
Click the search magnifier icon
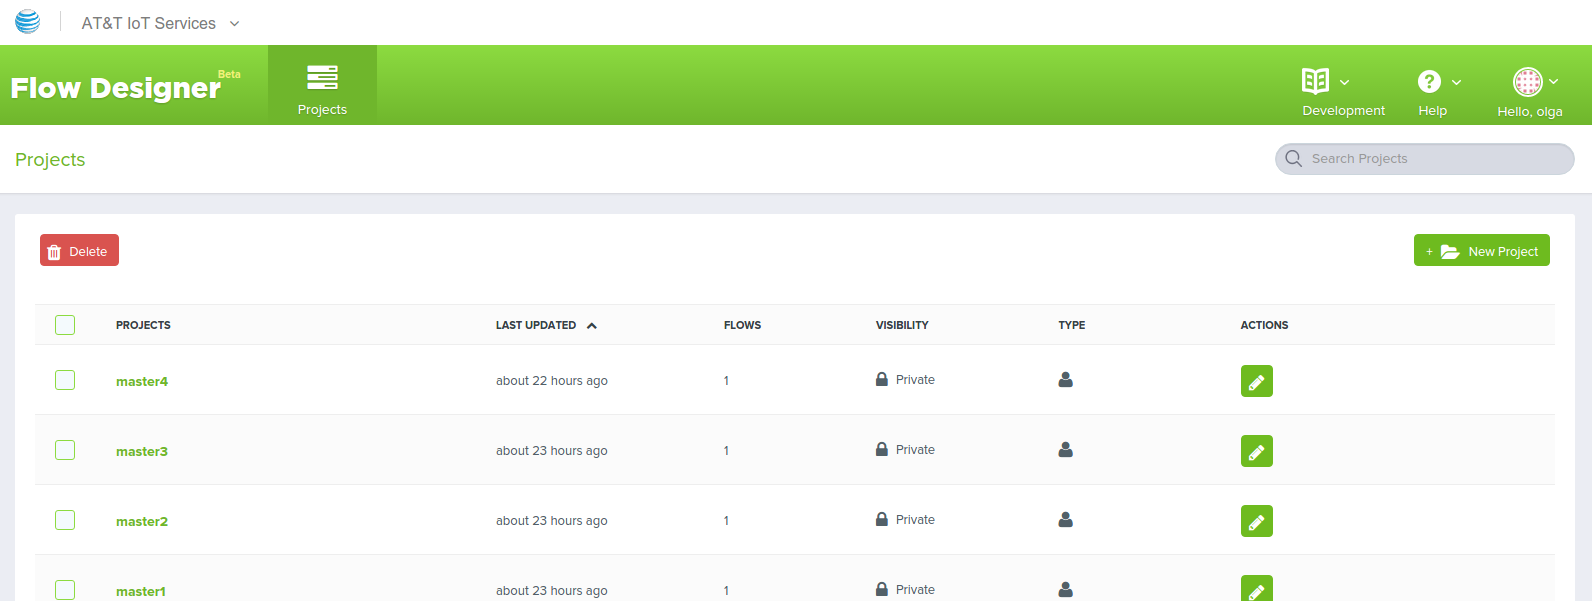[x=1293, y=159]
